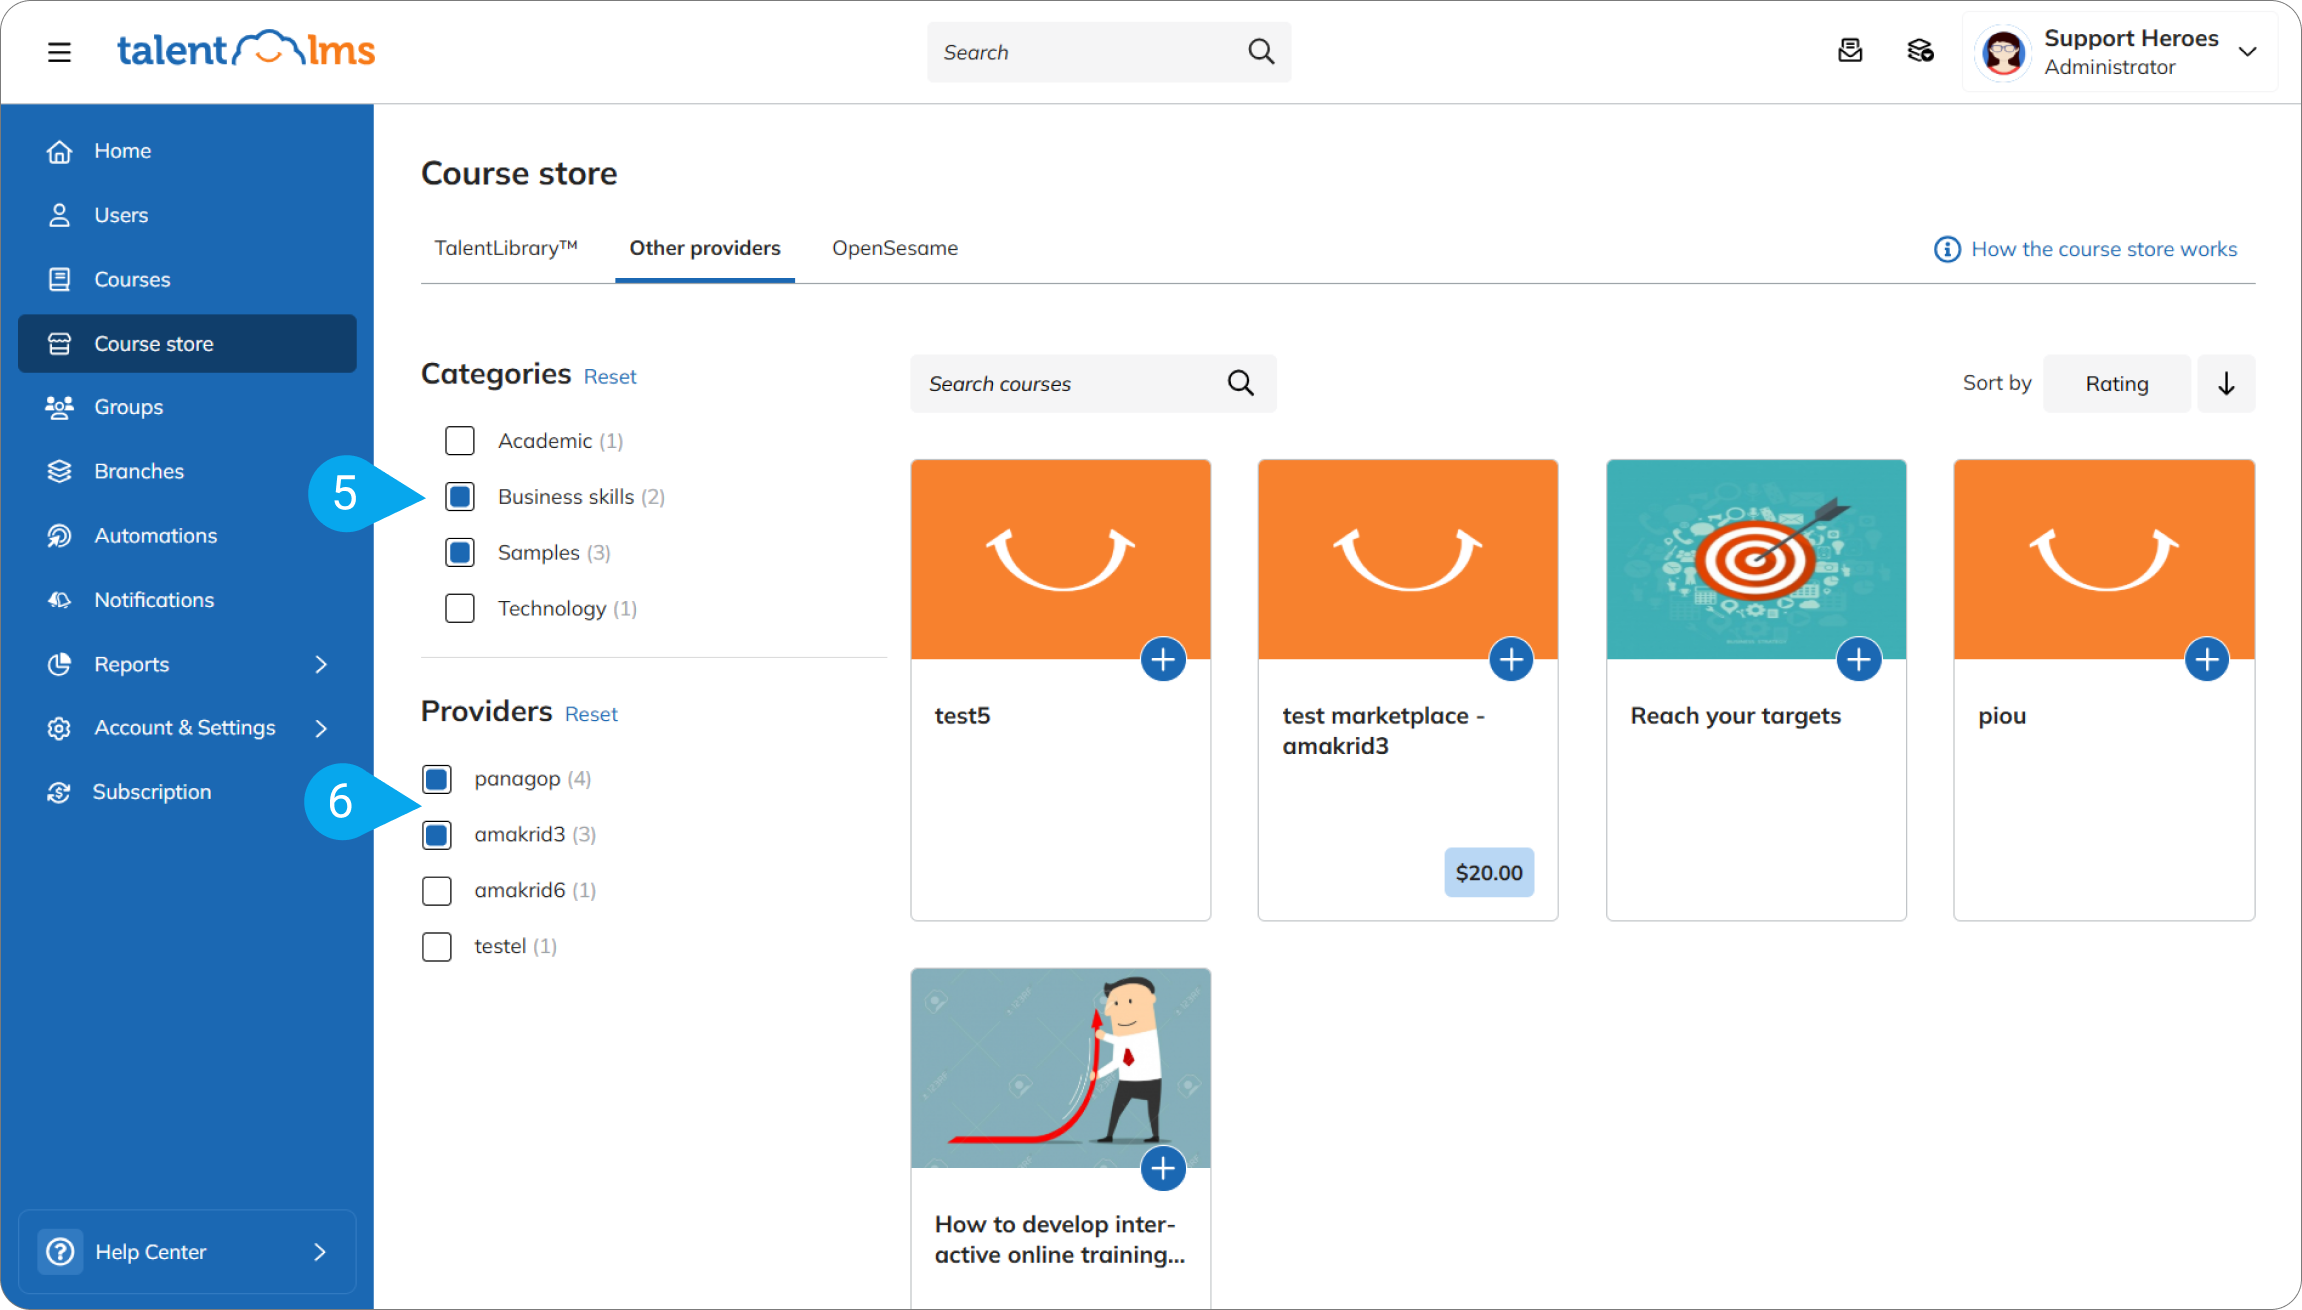Check the Academic category checkbox

[460, 441]
